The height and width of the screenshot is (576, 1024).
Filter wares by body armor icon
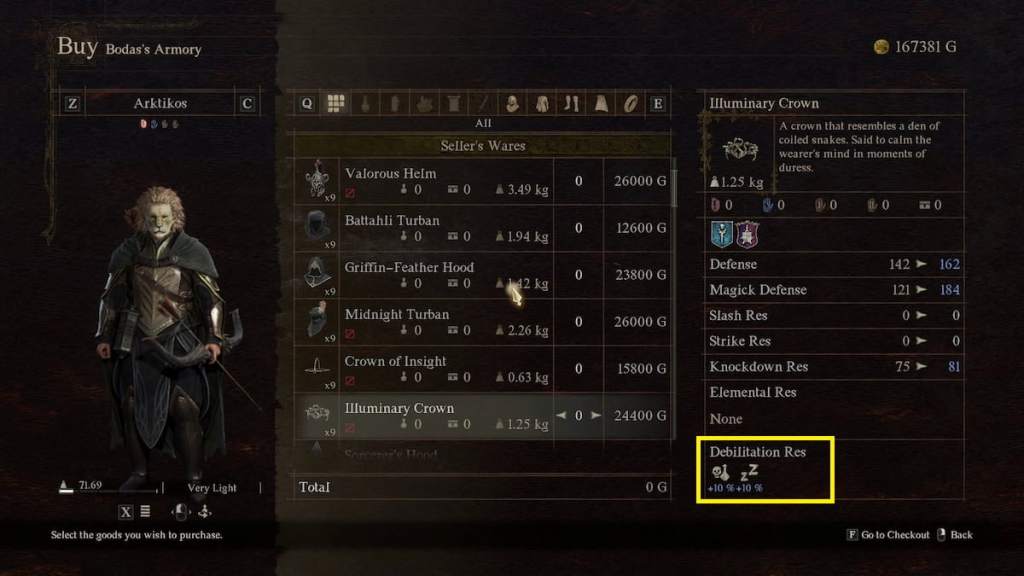pos(542,103)
